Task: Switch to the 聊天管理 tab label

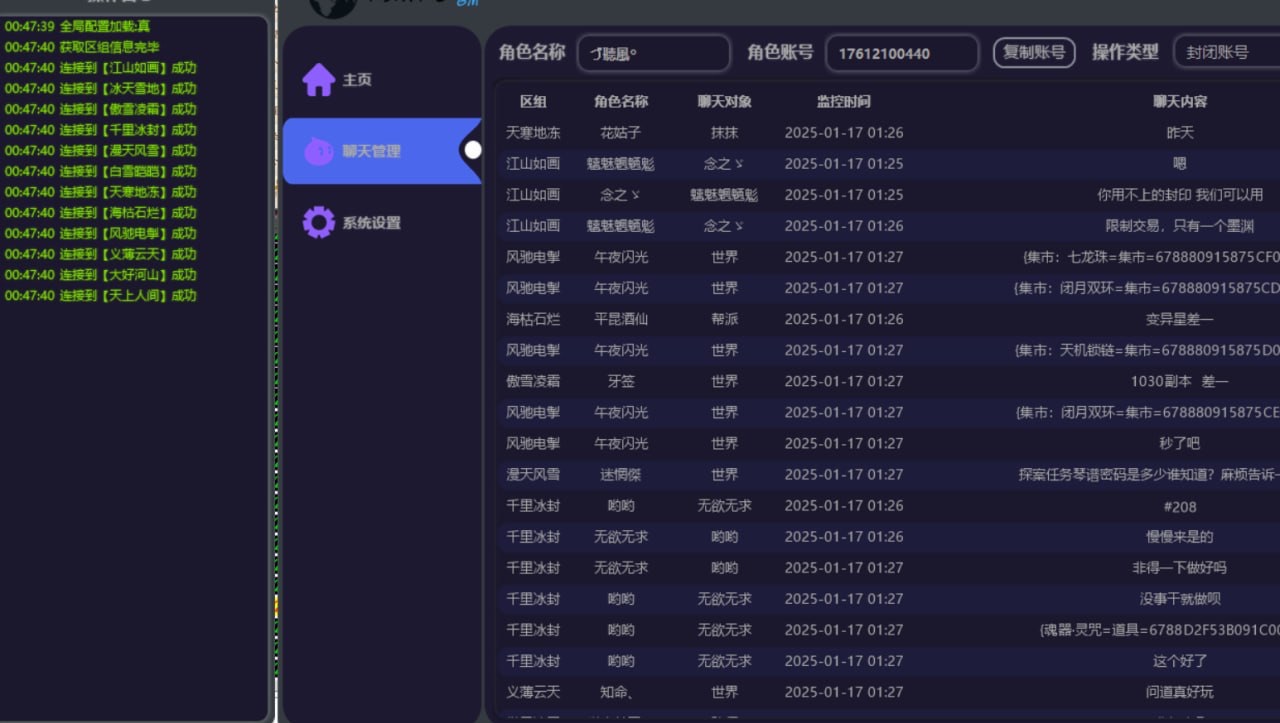Action: pos(371,151)
